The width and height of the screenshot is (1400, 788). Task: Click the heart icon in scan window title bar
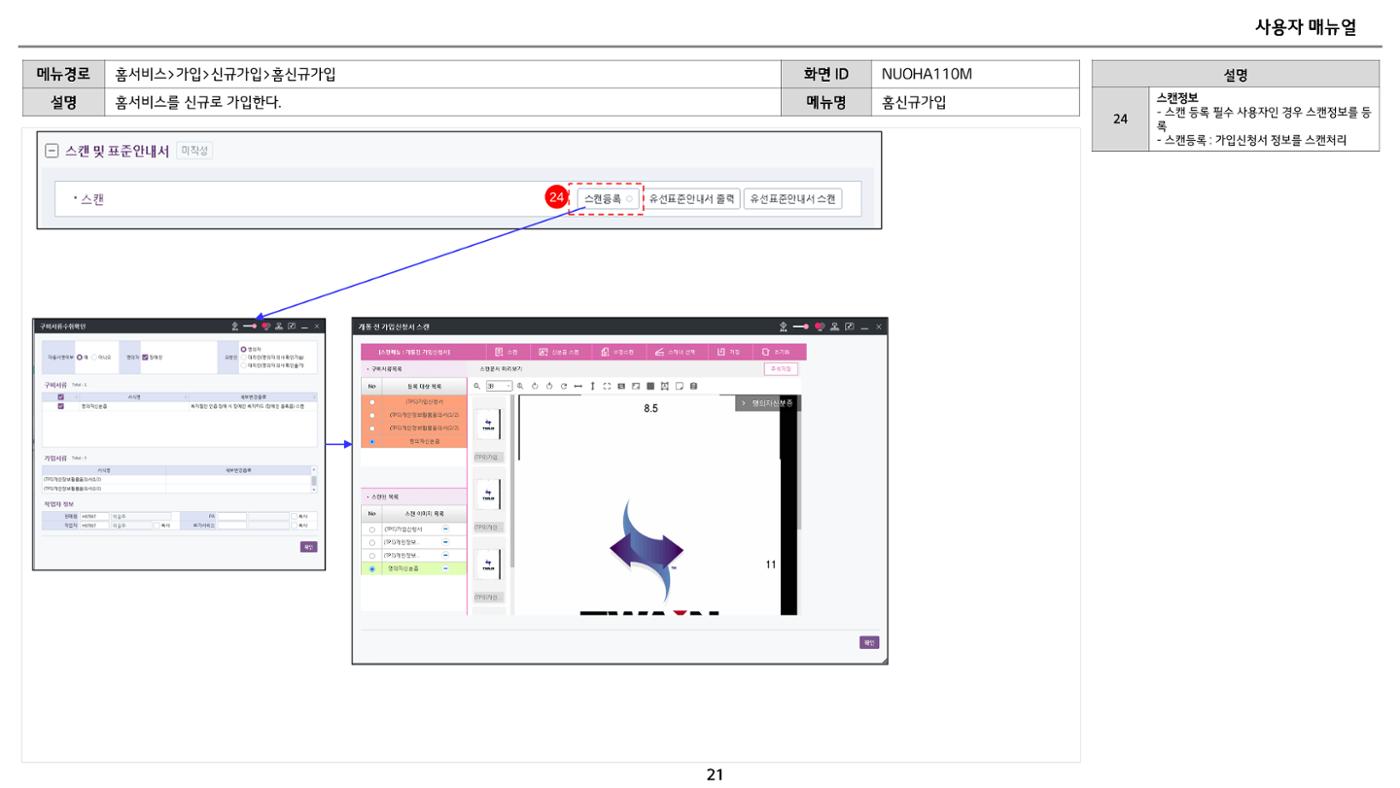[x=819, y=327]
